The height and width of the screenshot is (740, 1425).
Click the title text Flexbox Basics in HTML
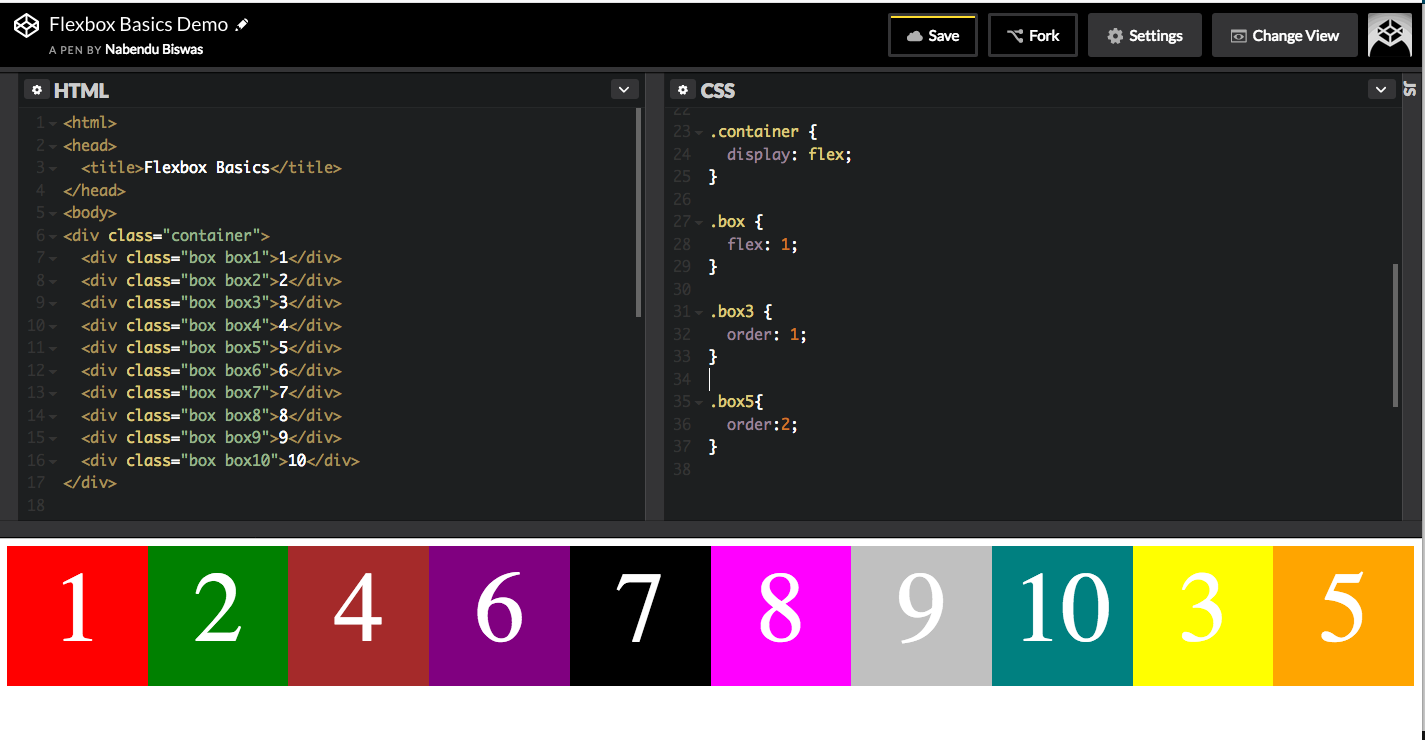click(207, 168)
